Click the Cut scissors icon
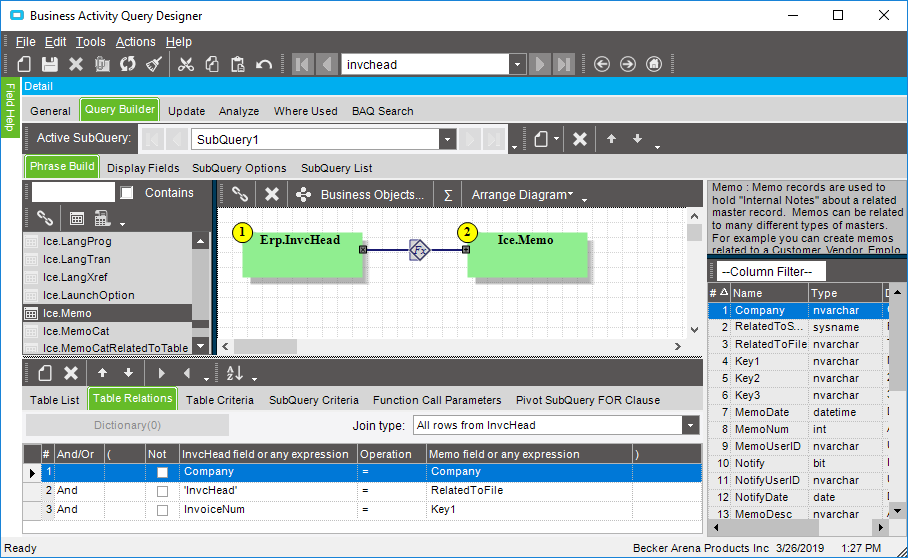908x558 pixels. coord(186,64)
